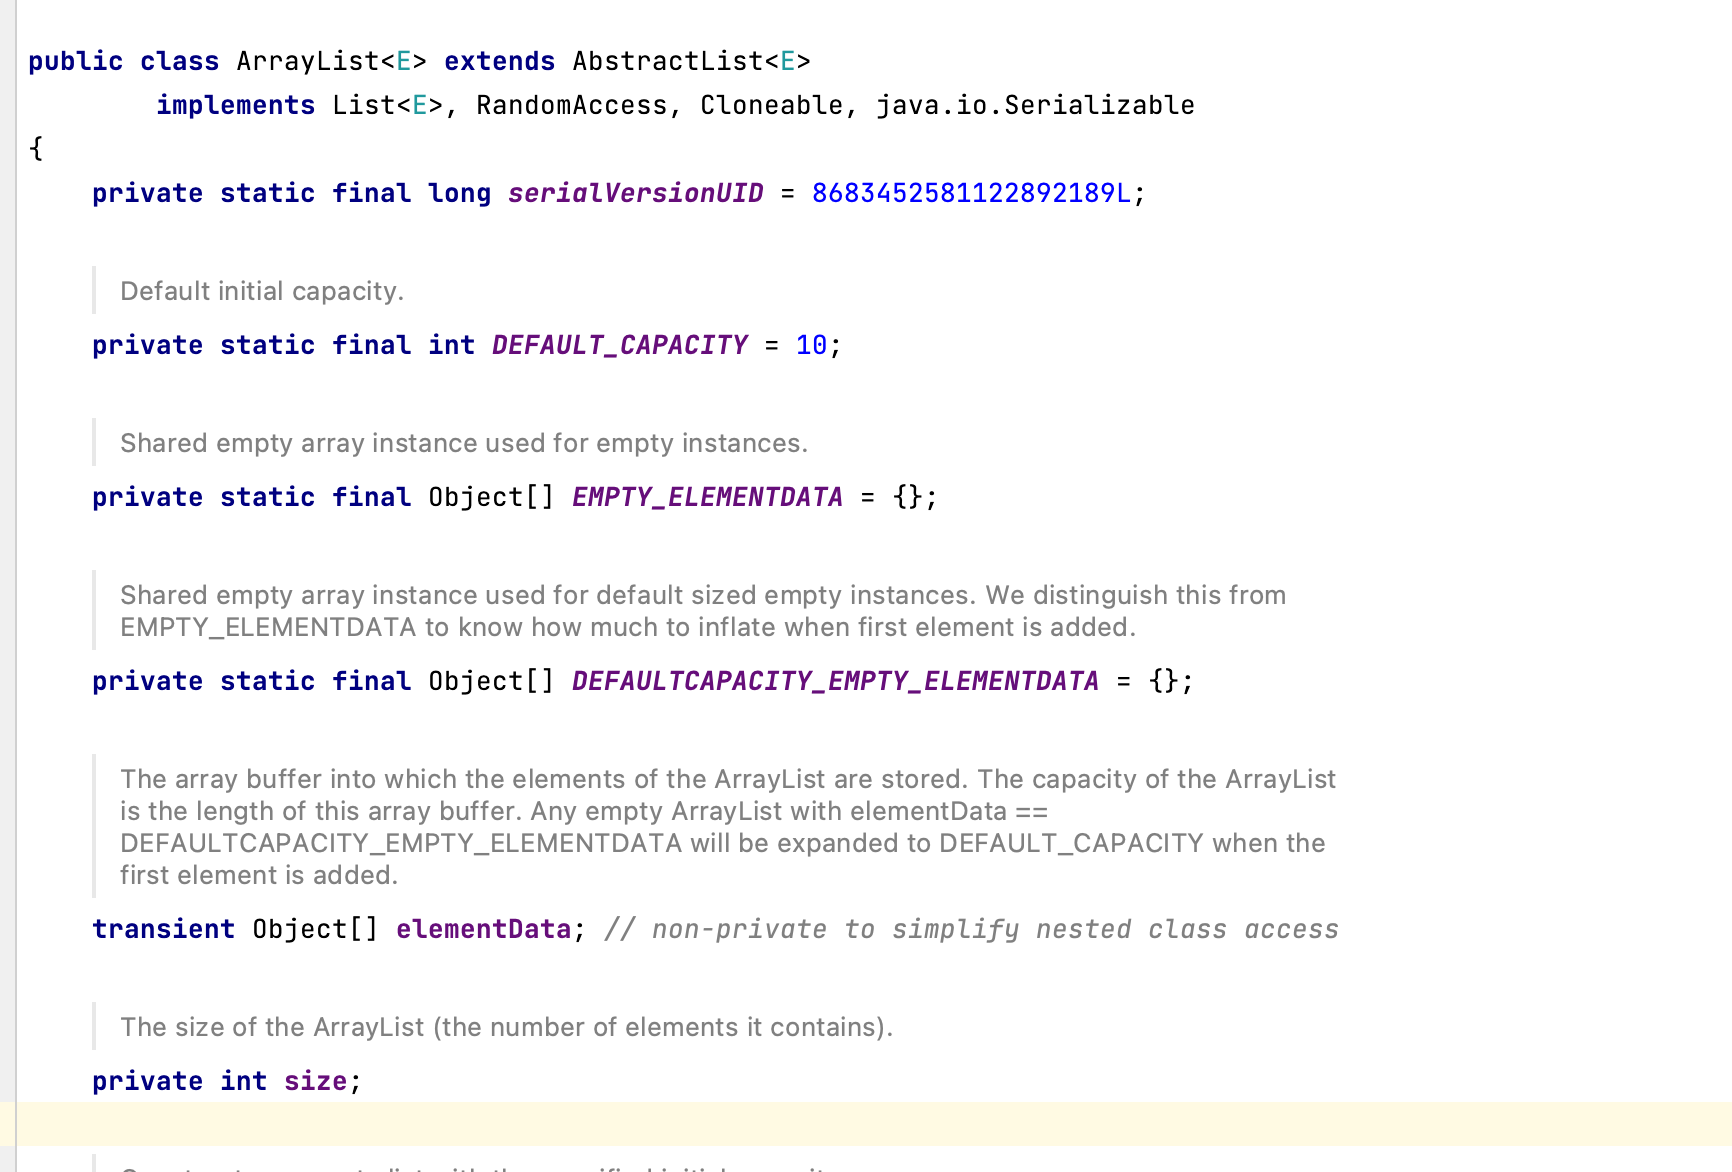Click AbstractList in the extends clause
The image size is (1732, 1172).
point(668,61)
